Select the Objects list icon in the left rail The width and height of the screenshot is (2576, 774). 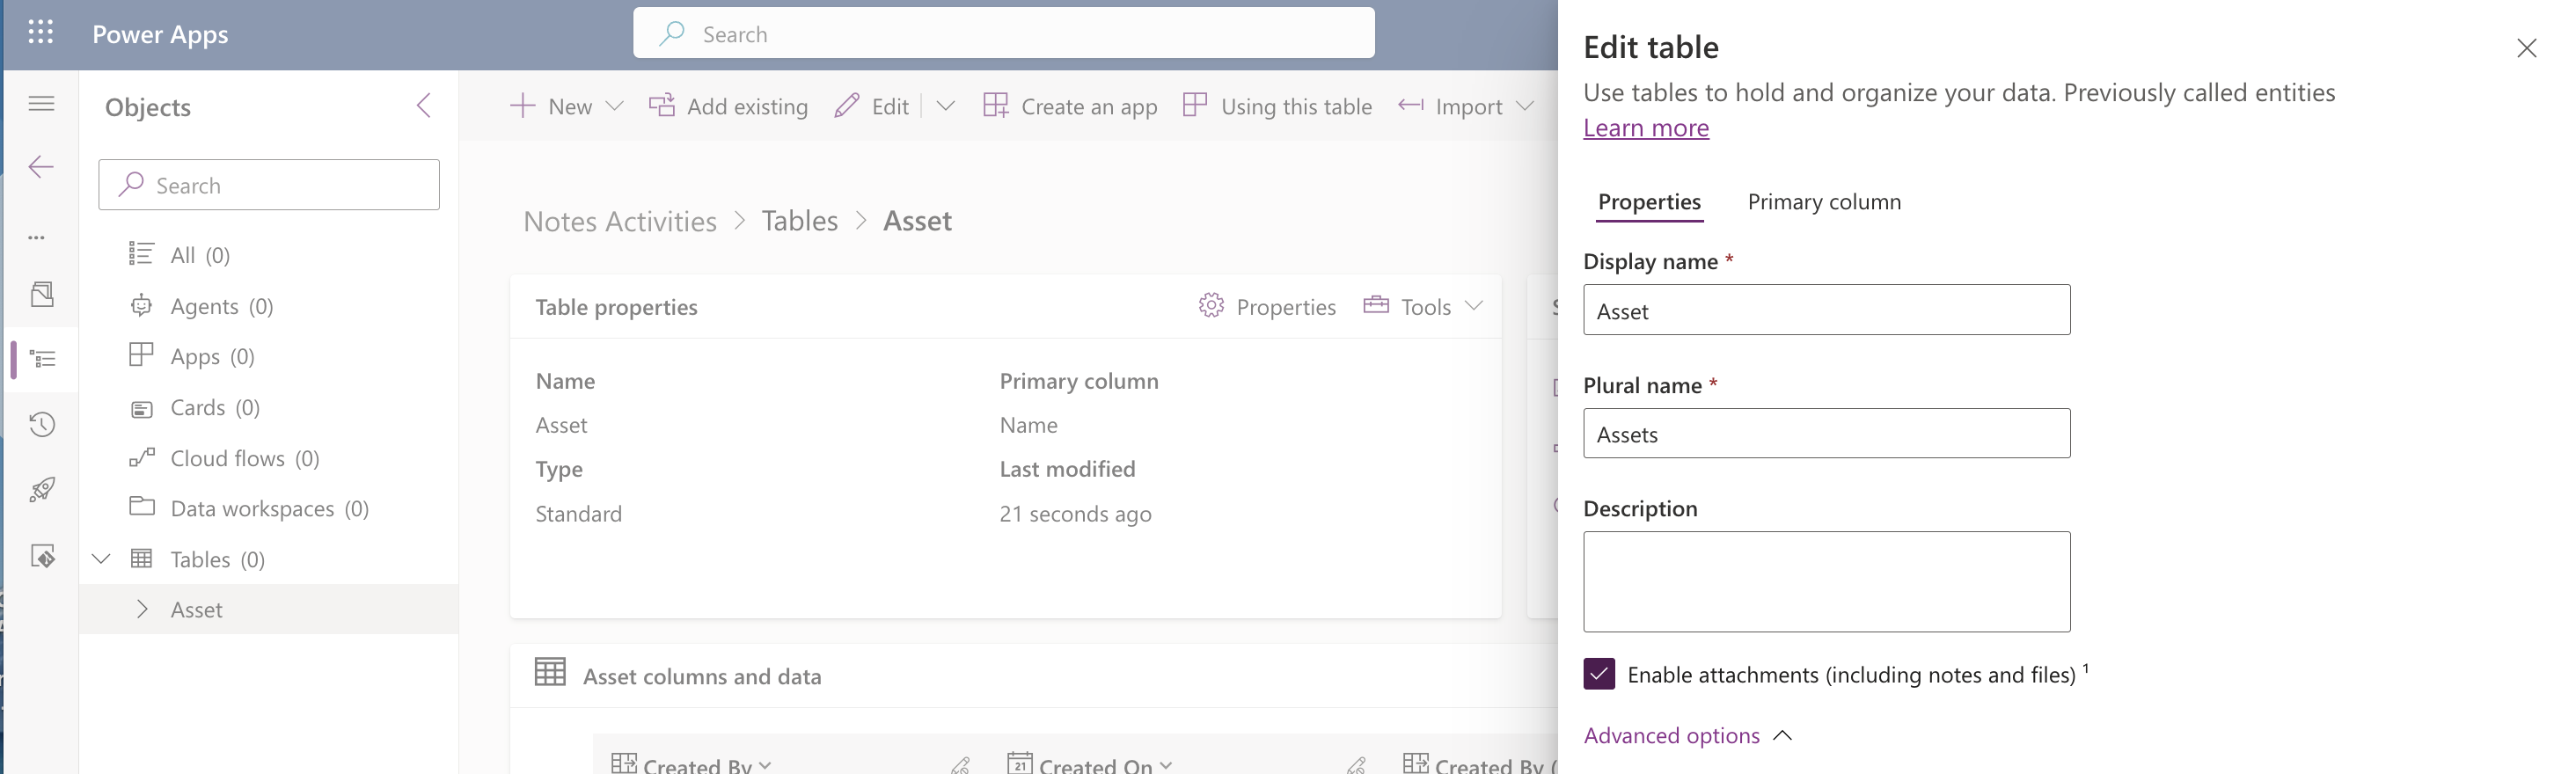pos(42,358)
